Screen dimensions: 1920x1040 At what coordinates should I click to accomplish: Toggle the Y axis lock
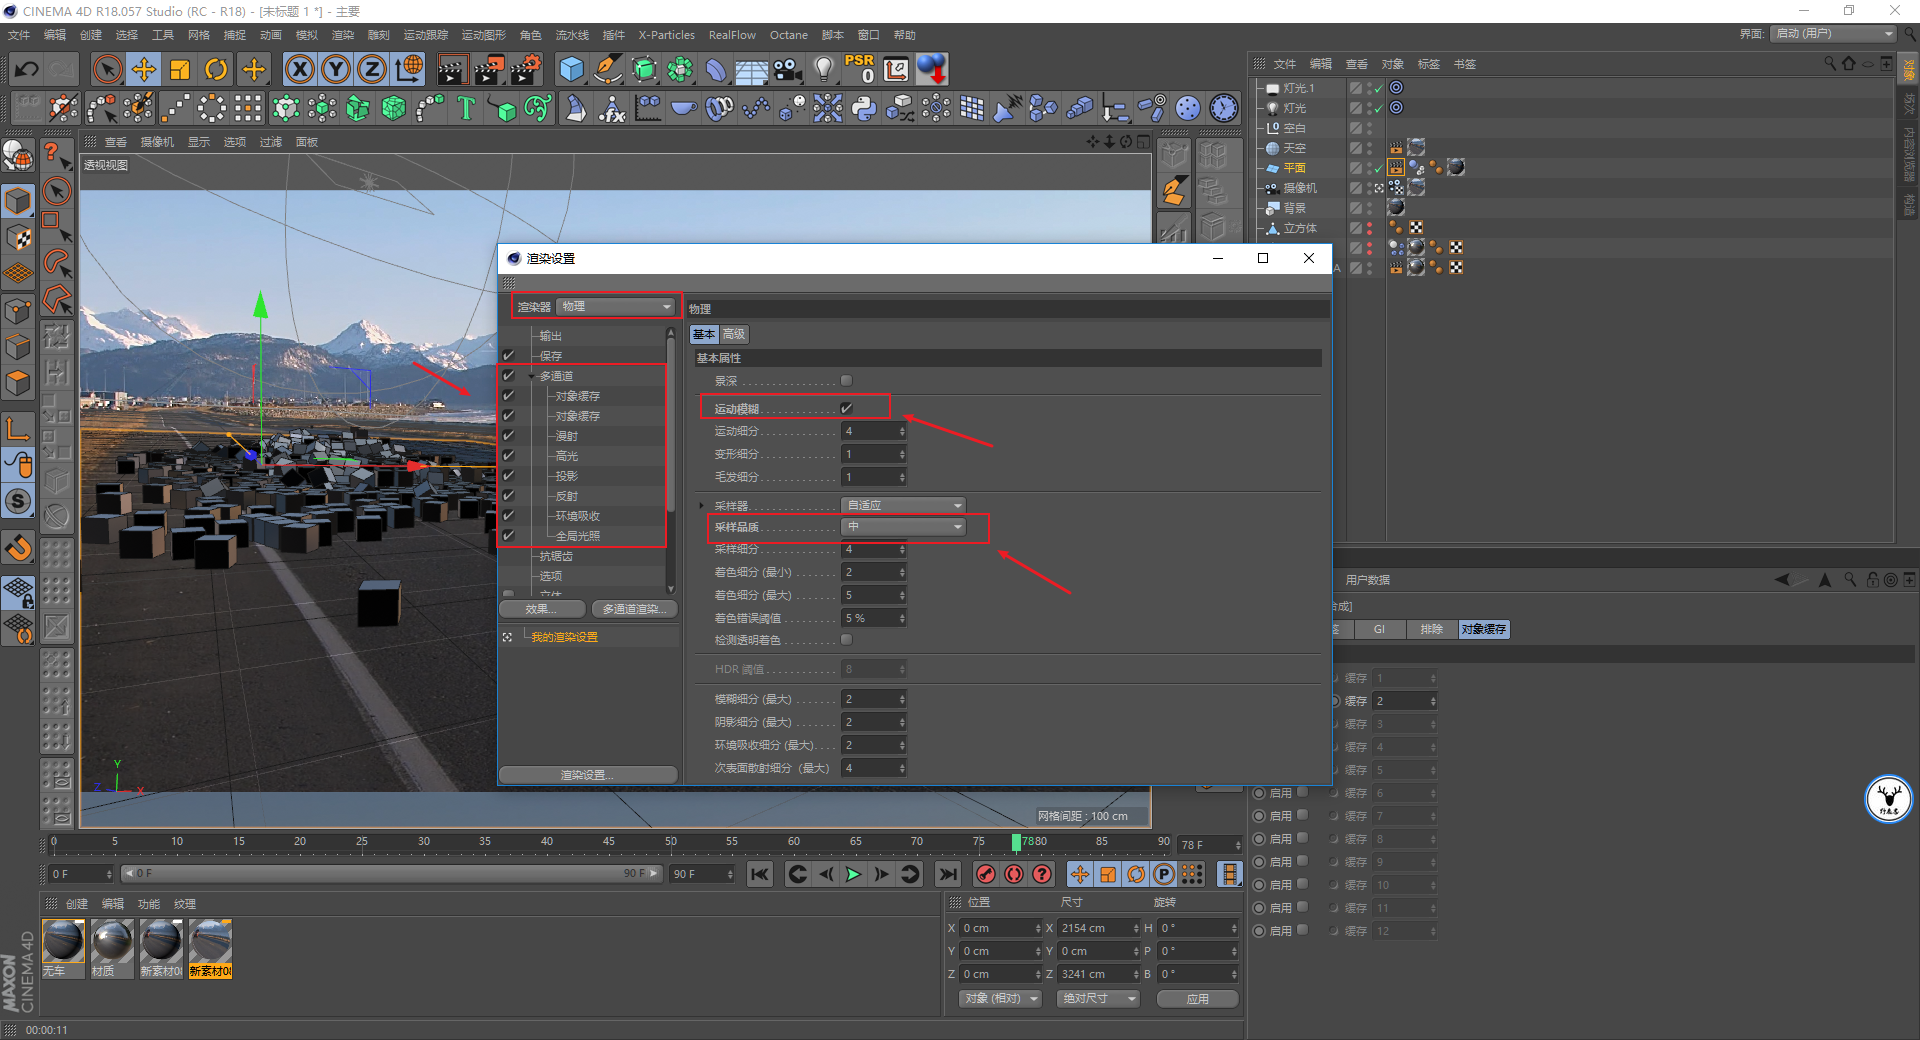(x=336, y=69)
